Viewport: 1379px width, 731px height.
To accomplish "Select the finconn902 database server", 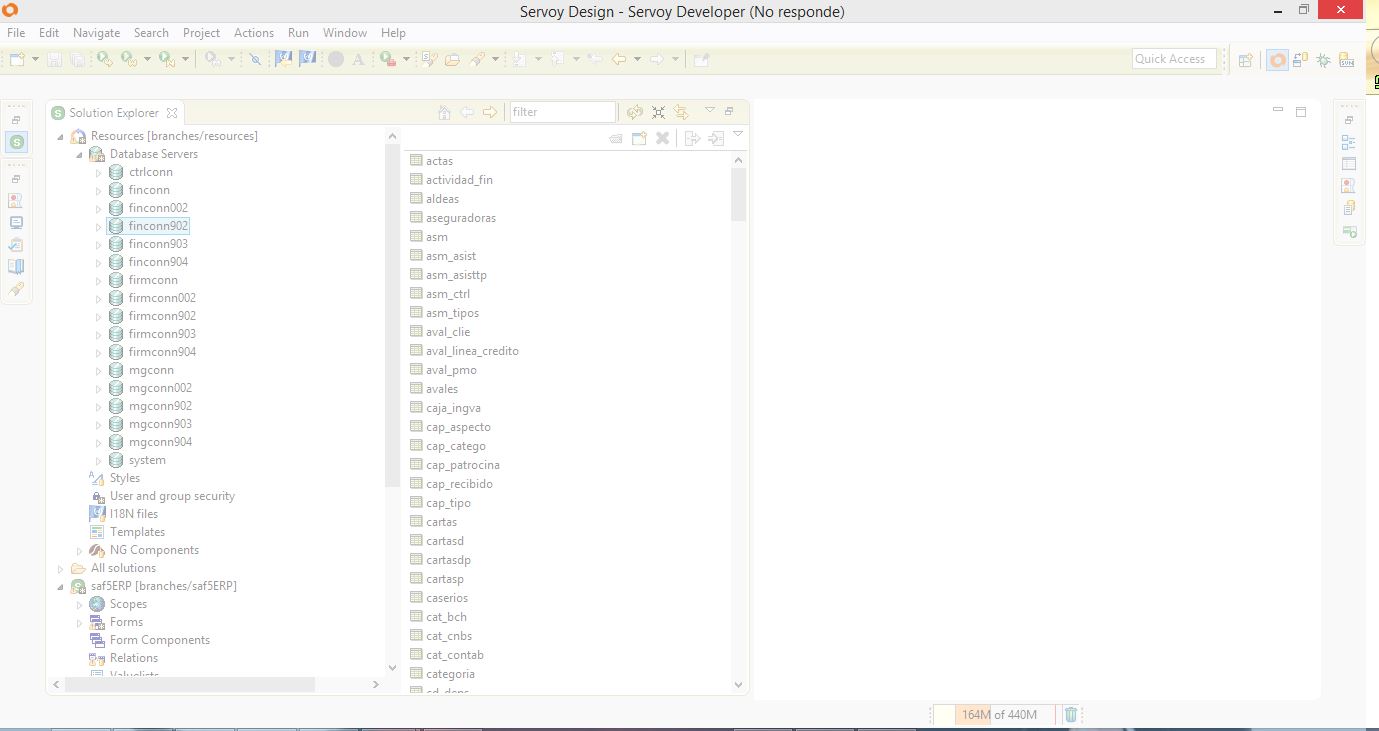I will [x=158, y=226].
